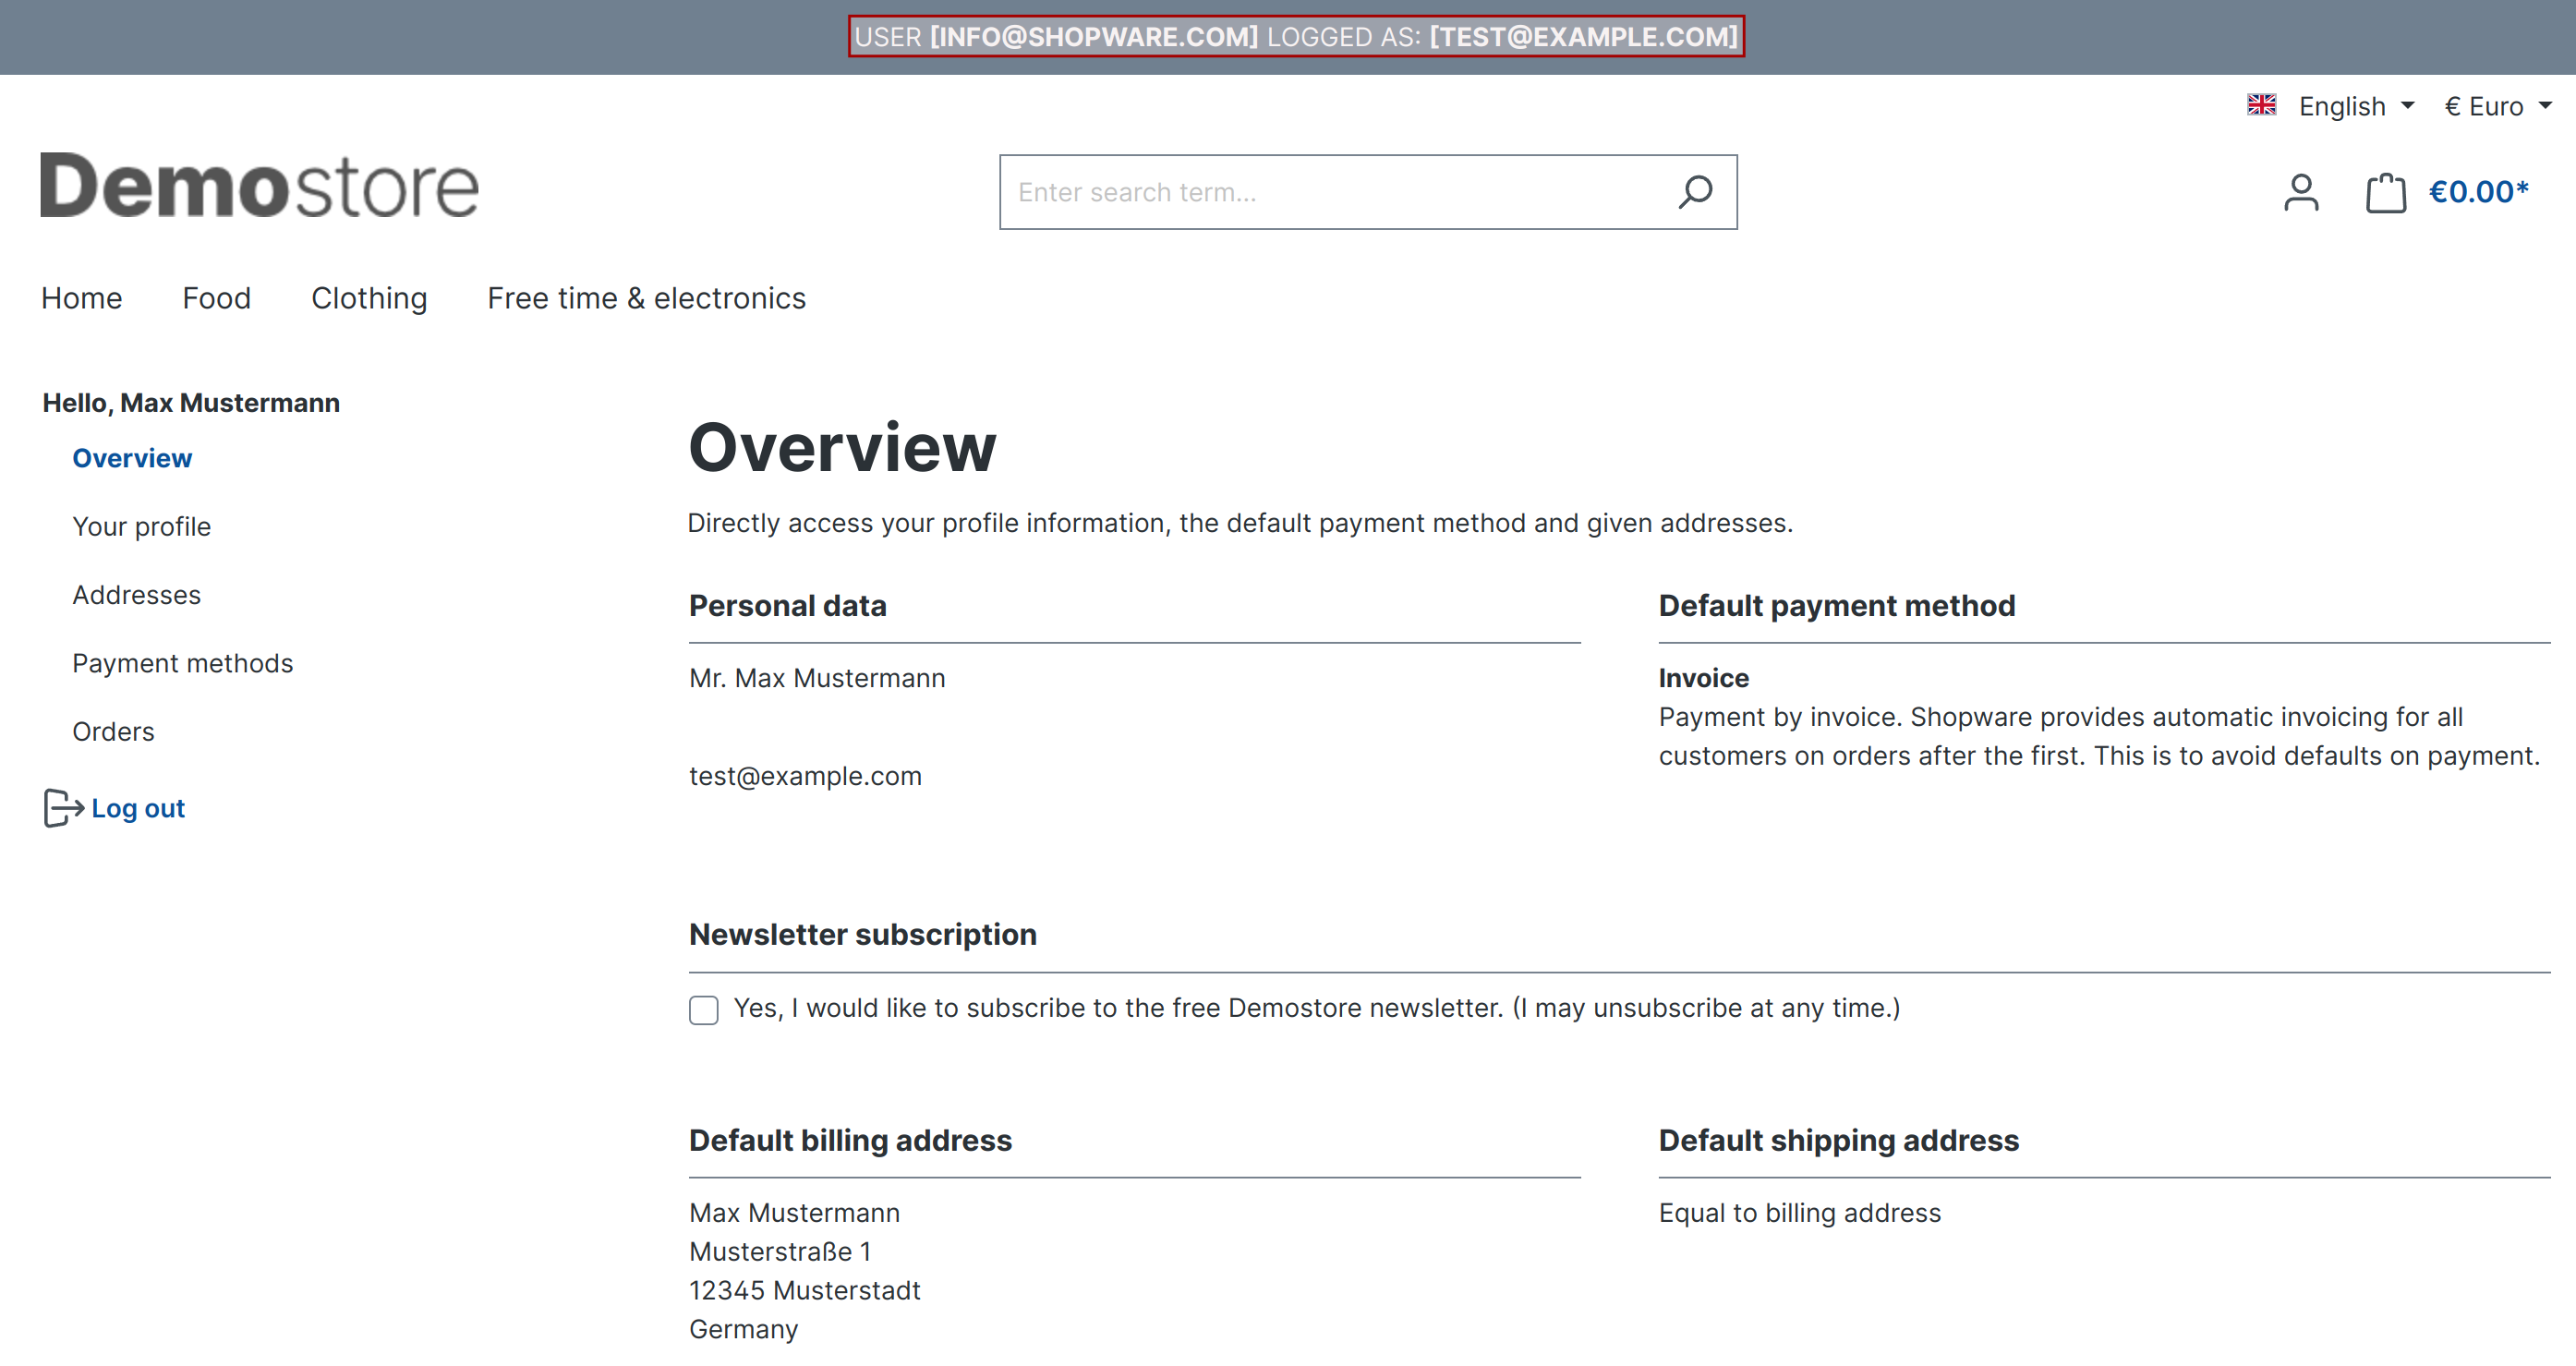Click the Demostore logo

point(260,186)
